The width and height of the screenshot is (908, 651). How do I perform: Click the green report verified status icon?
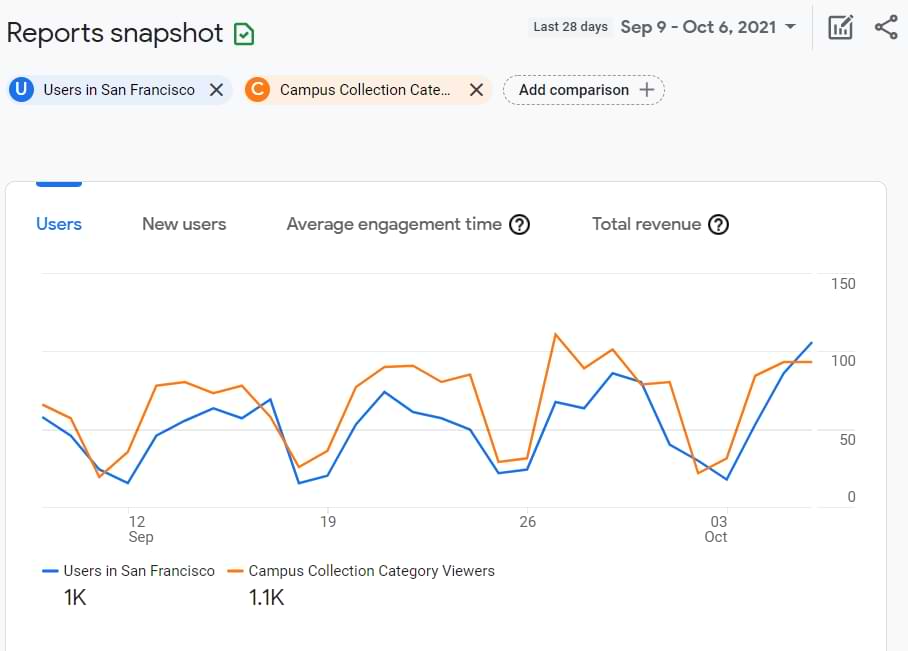click(244, 34)
